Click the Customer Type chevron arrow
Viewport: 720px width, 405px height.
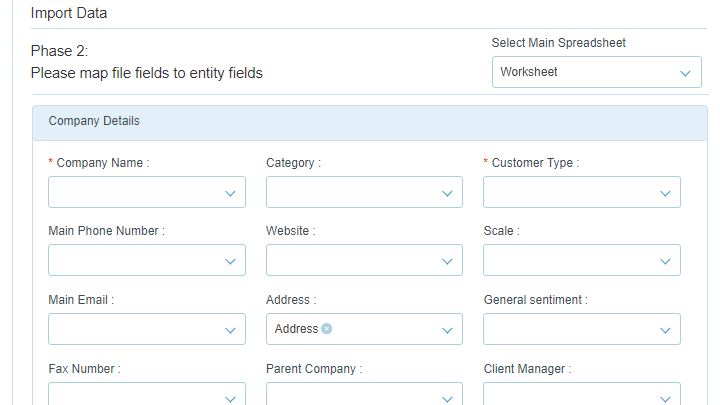(x=665, y=194)
